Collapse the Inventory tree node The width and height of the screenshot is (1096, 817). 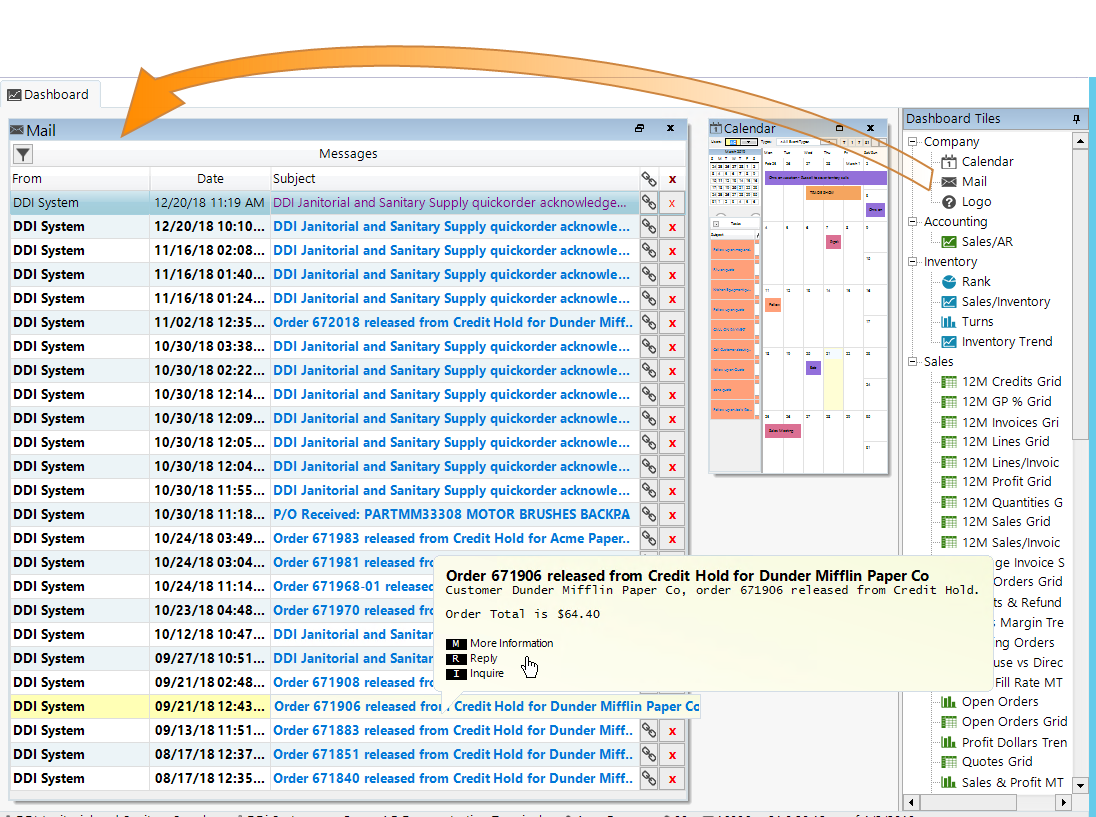click(913, 262)
